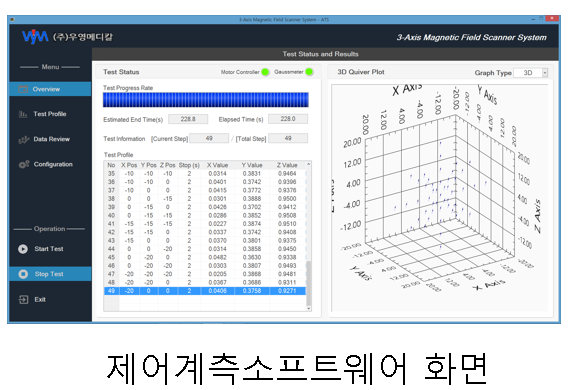Click the 3D quiver plot area
The height and width of the screenshot is (390, 572).
click(x=440, y=198)
